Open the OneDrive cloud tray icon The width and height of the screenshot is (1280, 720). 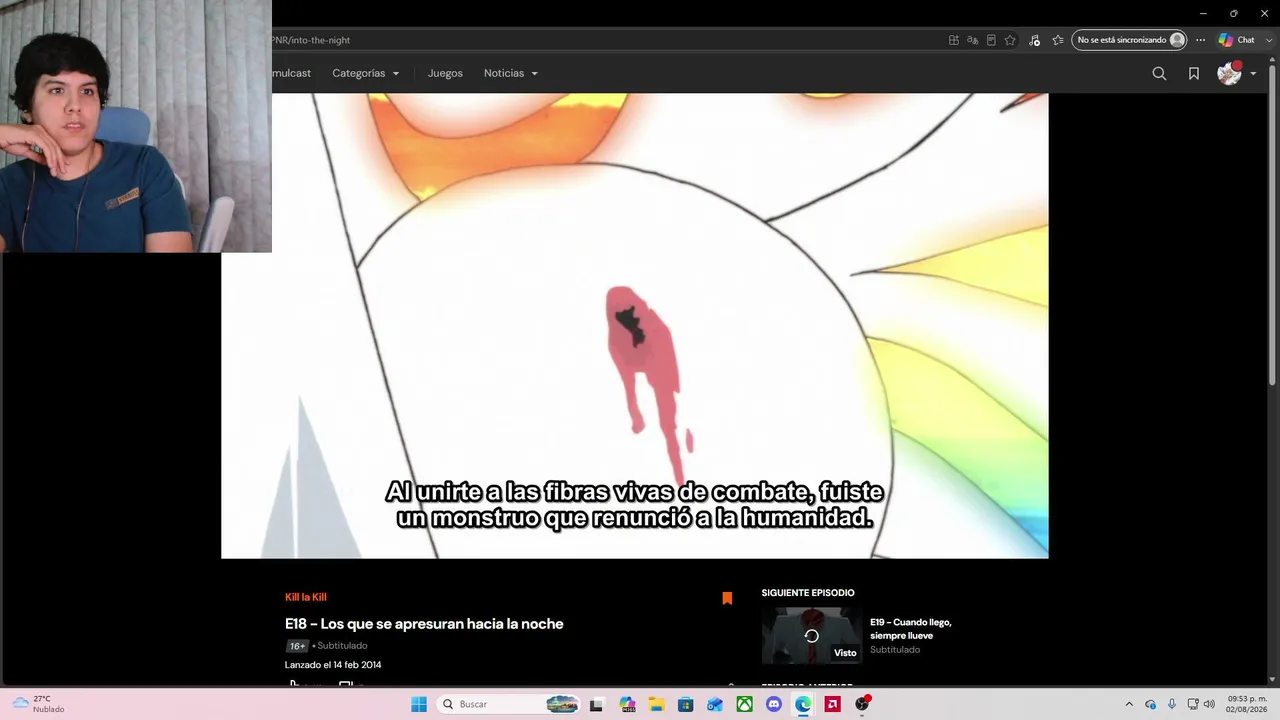click(x=1151, y=704)
